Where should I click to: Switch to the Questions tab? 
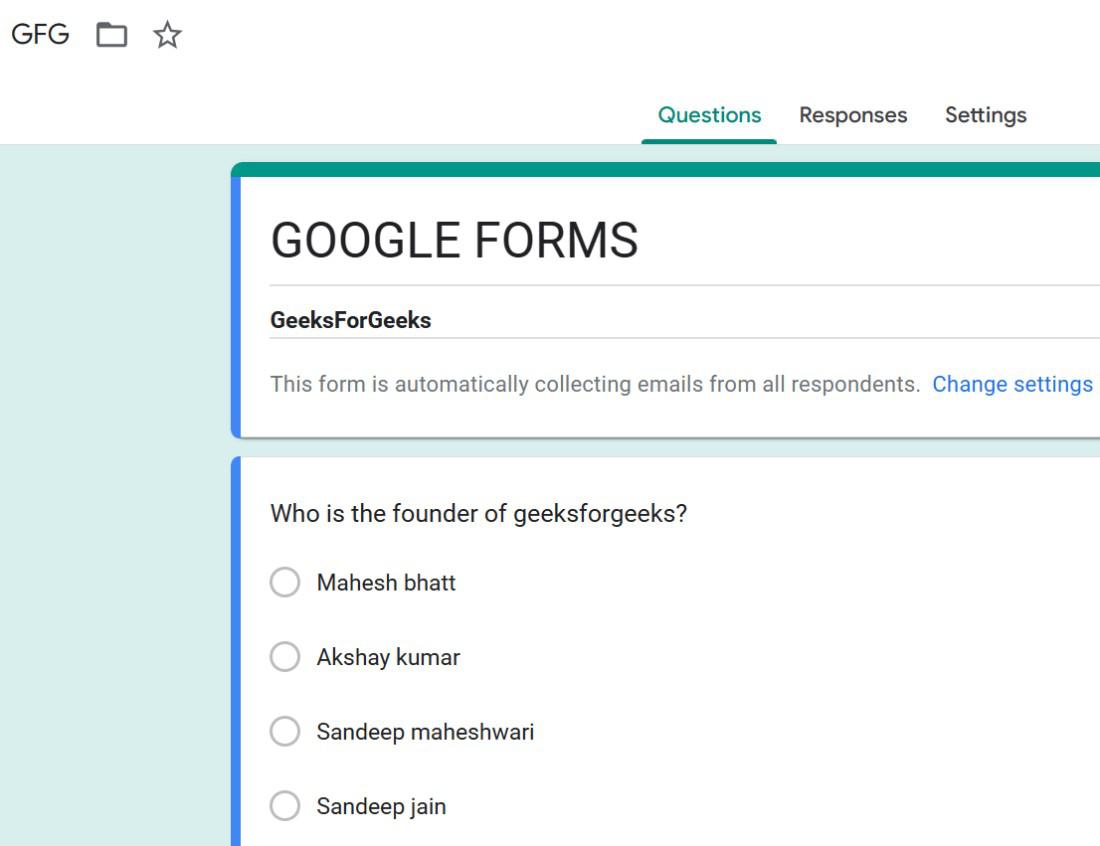click(x=709, y=115)
